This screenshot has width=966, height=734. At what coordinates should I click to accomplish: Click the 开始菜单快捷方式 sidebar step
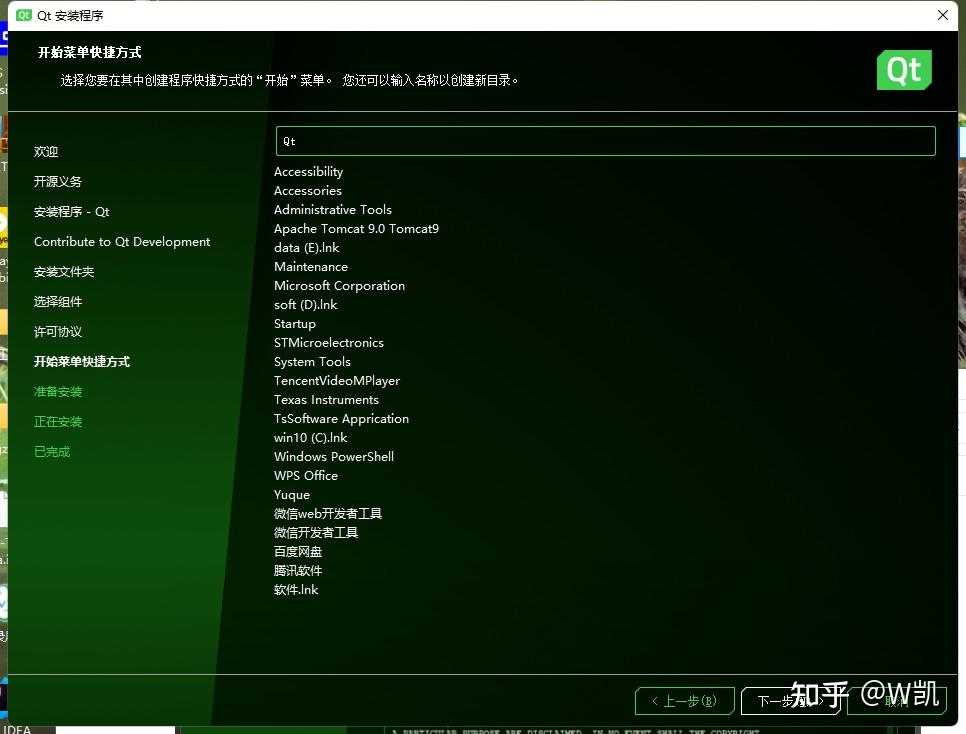pyautogui.click(x=82, y=362)
